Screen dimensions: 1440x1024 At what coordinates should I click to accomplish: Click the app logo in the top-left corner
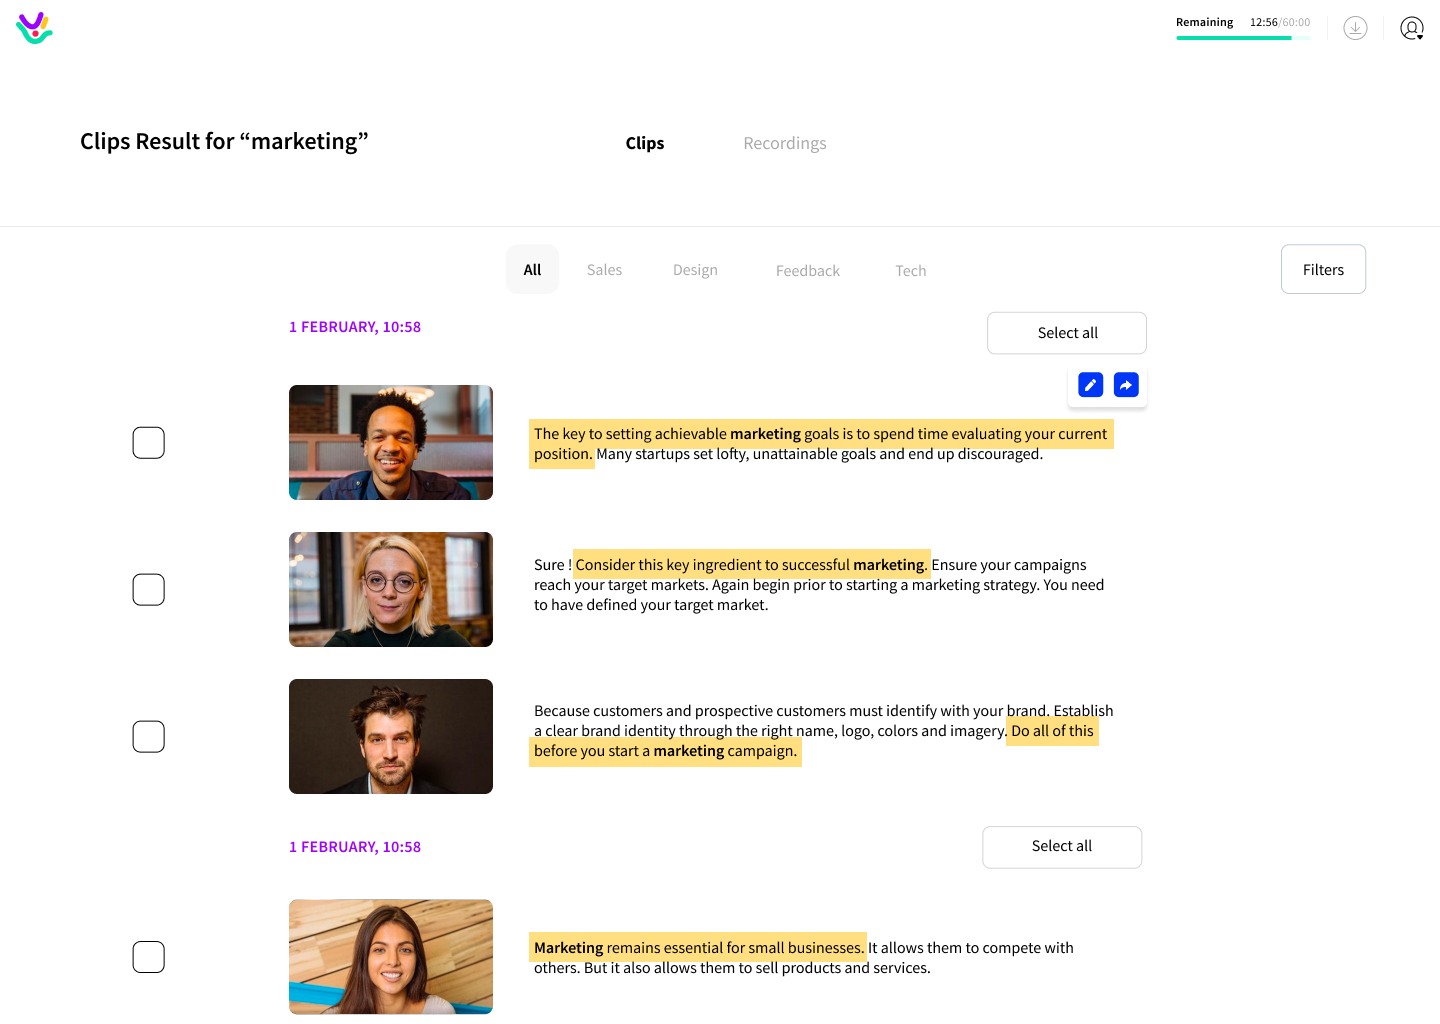click(x=34, y=28)
